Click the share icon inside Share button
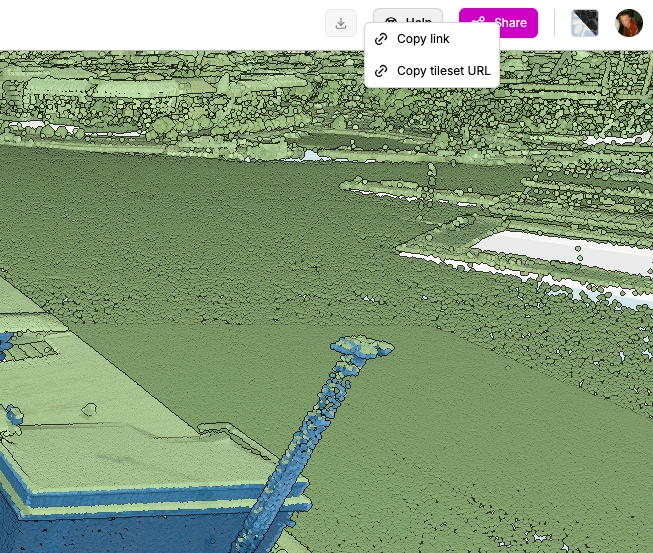653x553 pixels. point(479,23)
